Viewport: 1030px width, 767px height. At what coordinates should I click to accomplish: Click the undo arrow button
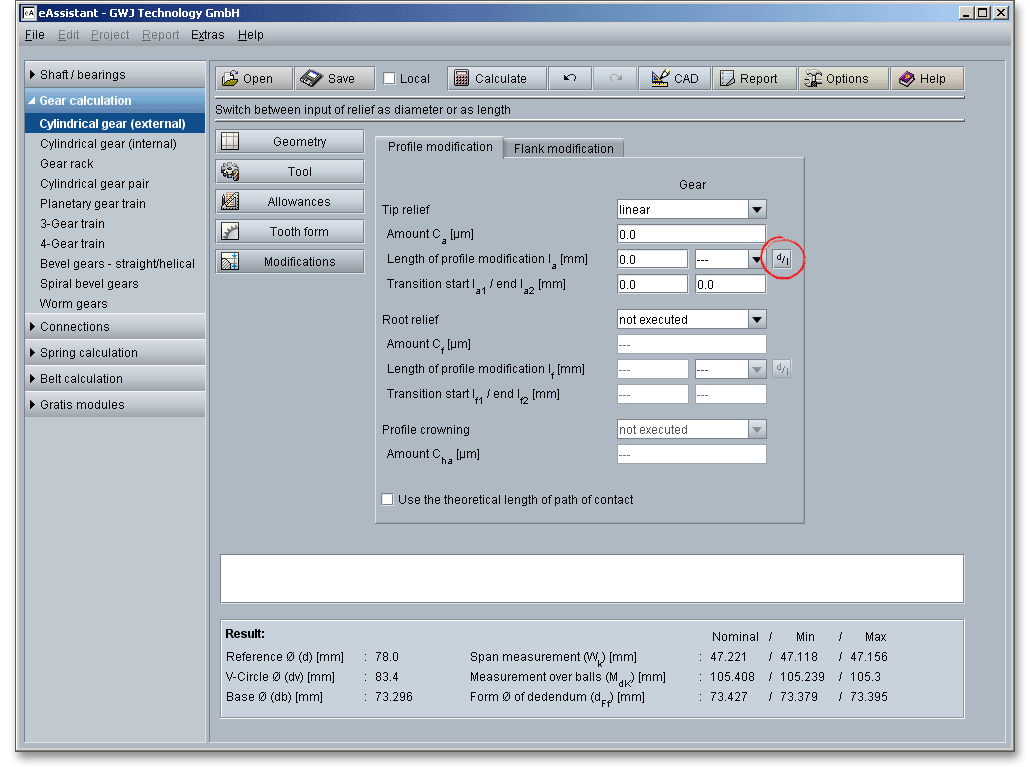(x=570, y=79)
